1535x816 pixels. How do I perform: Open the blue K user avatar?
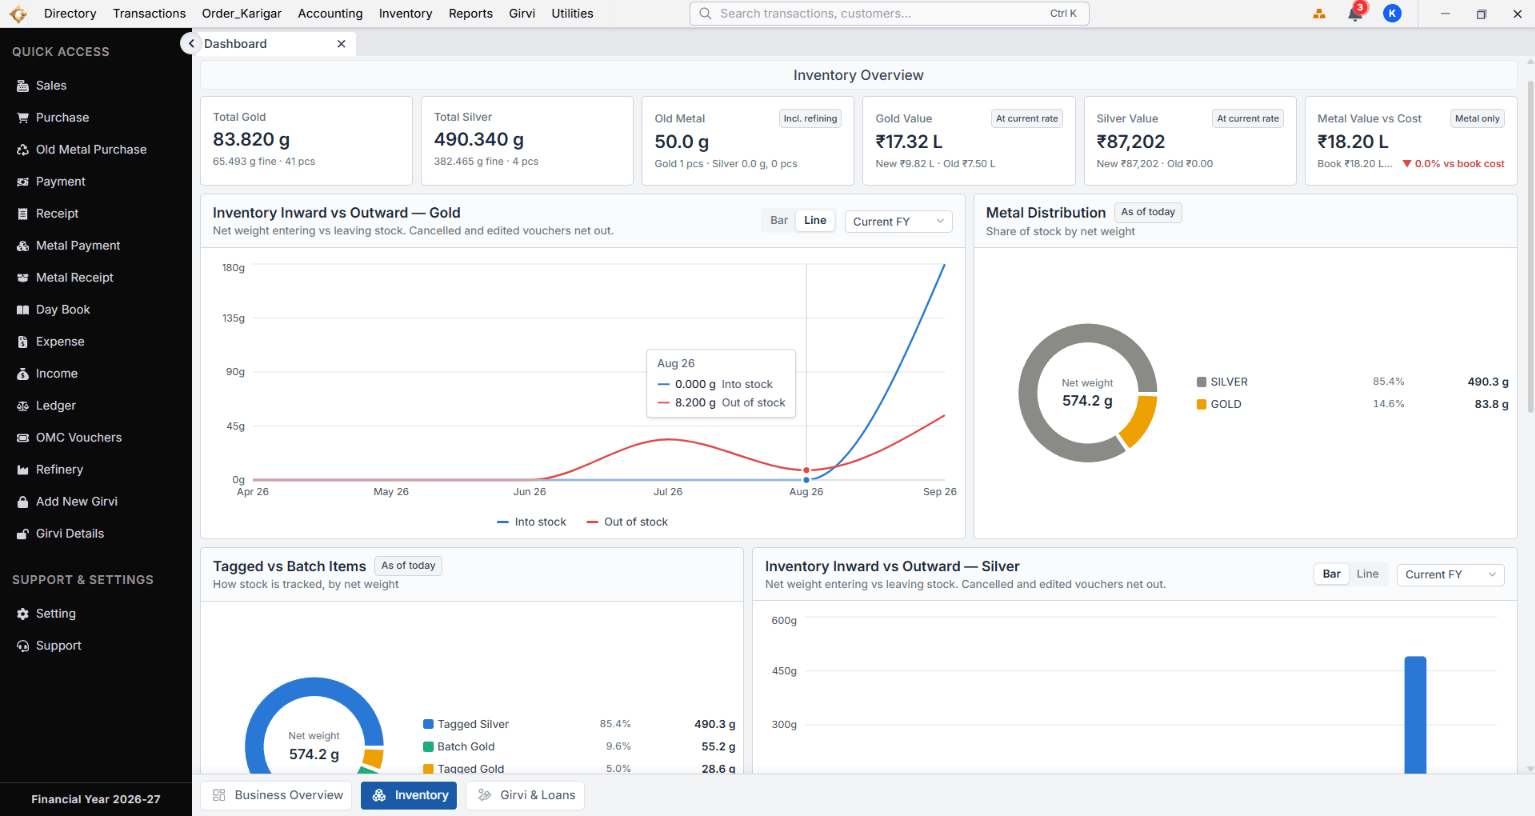coord(1392,13)
